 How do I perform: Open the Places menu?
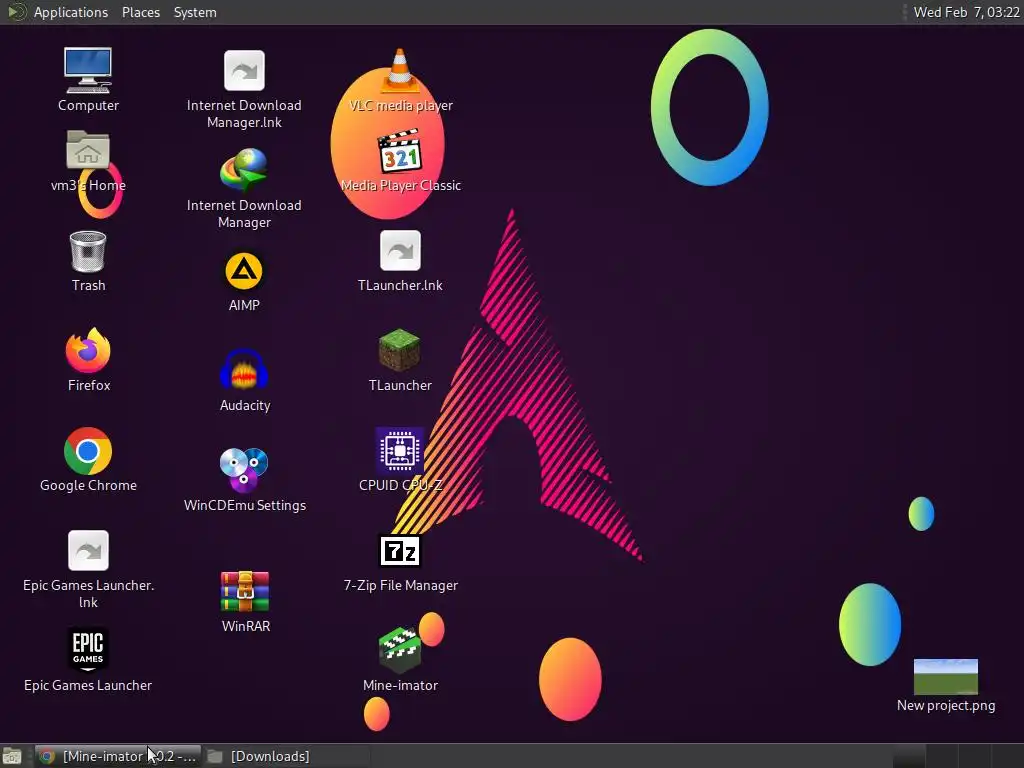141,12
